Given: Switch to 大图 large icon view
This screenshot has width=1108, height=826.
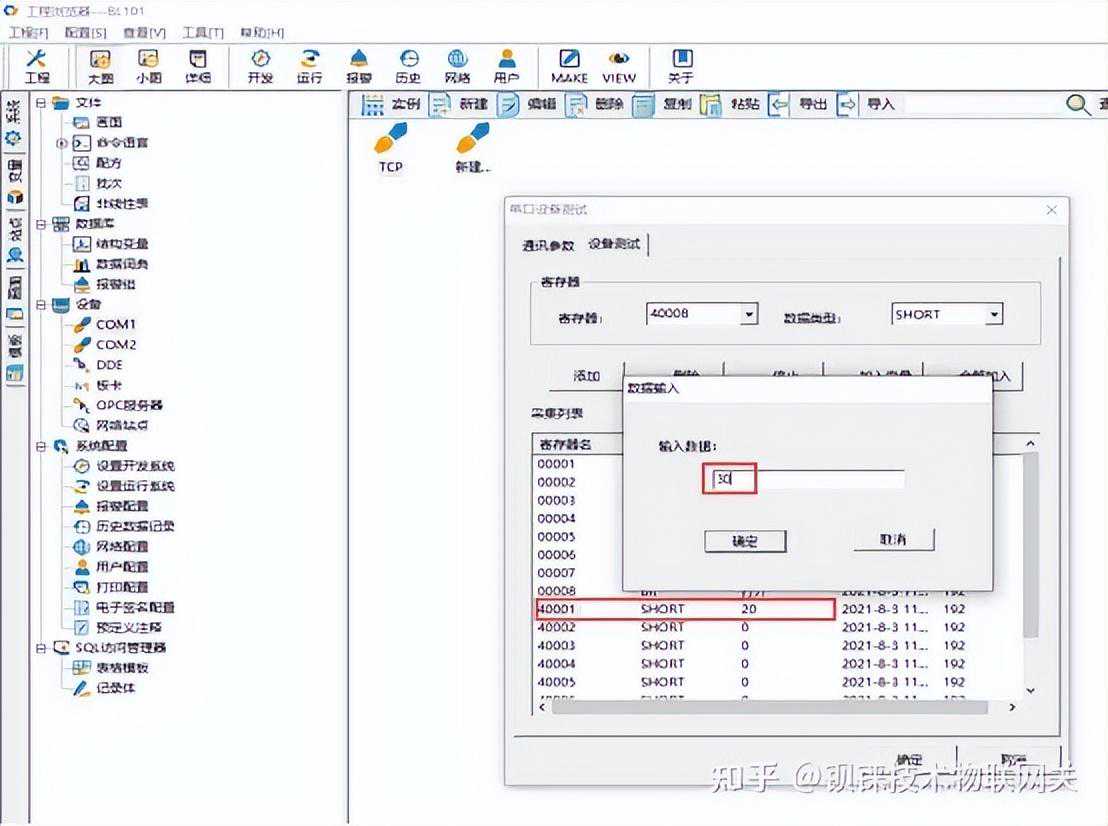Looking at the screenshot, I should click(100, 66).
